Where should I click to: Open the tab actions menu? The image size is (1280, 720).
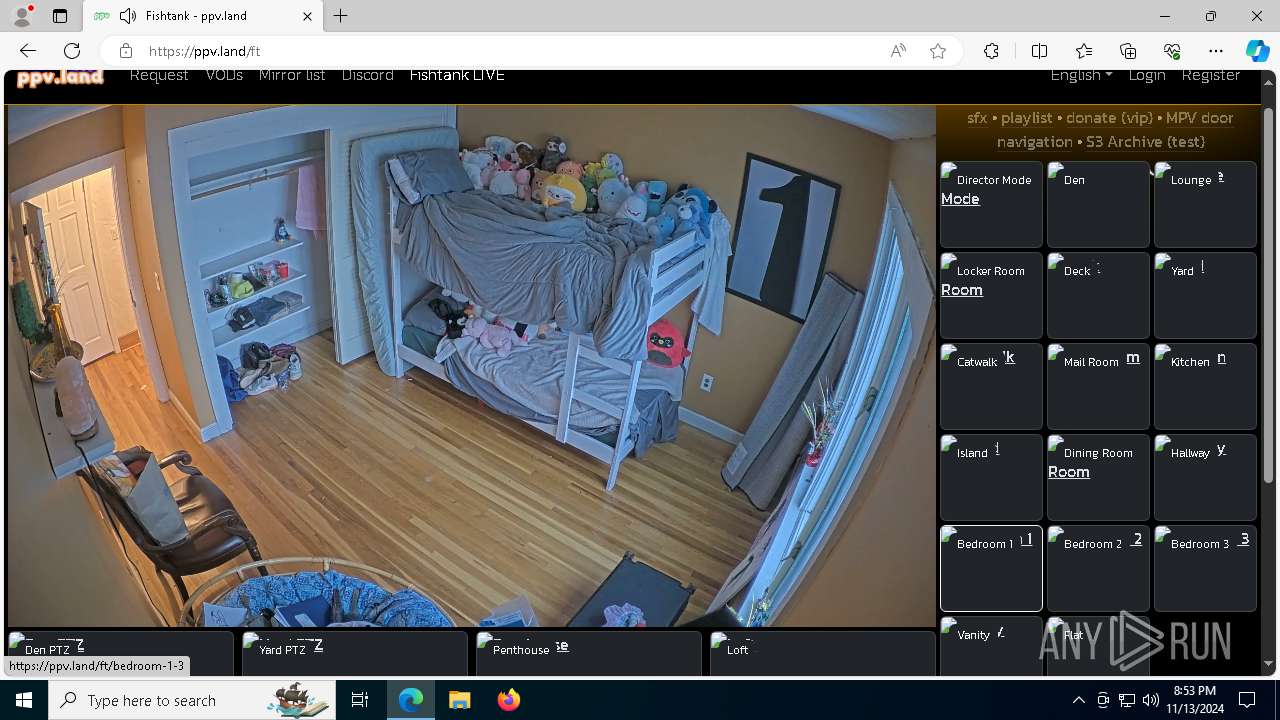60,16
